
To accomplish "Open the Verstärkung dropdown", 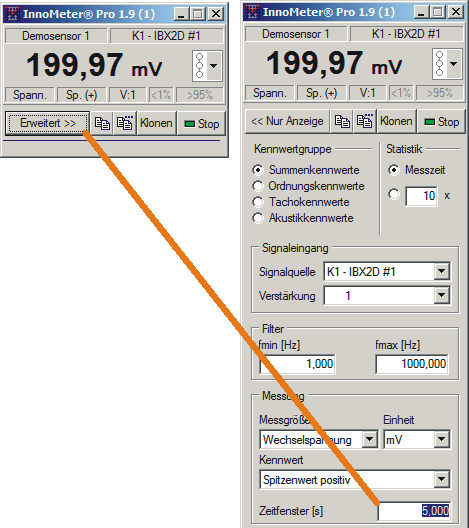I will 442,296.
